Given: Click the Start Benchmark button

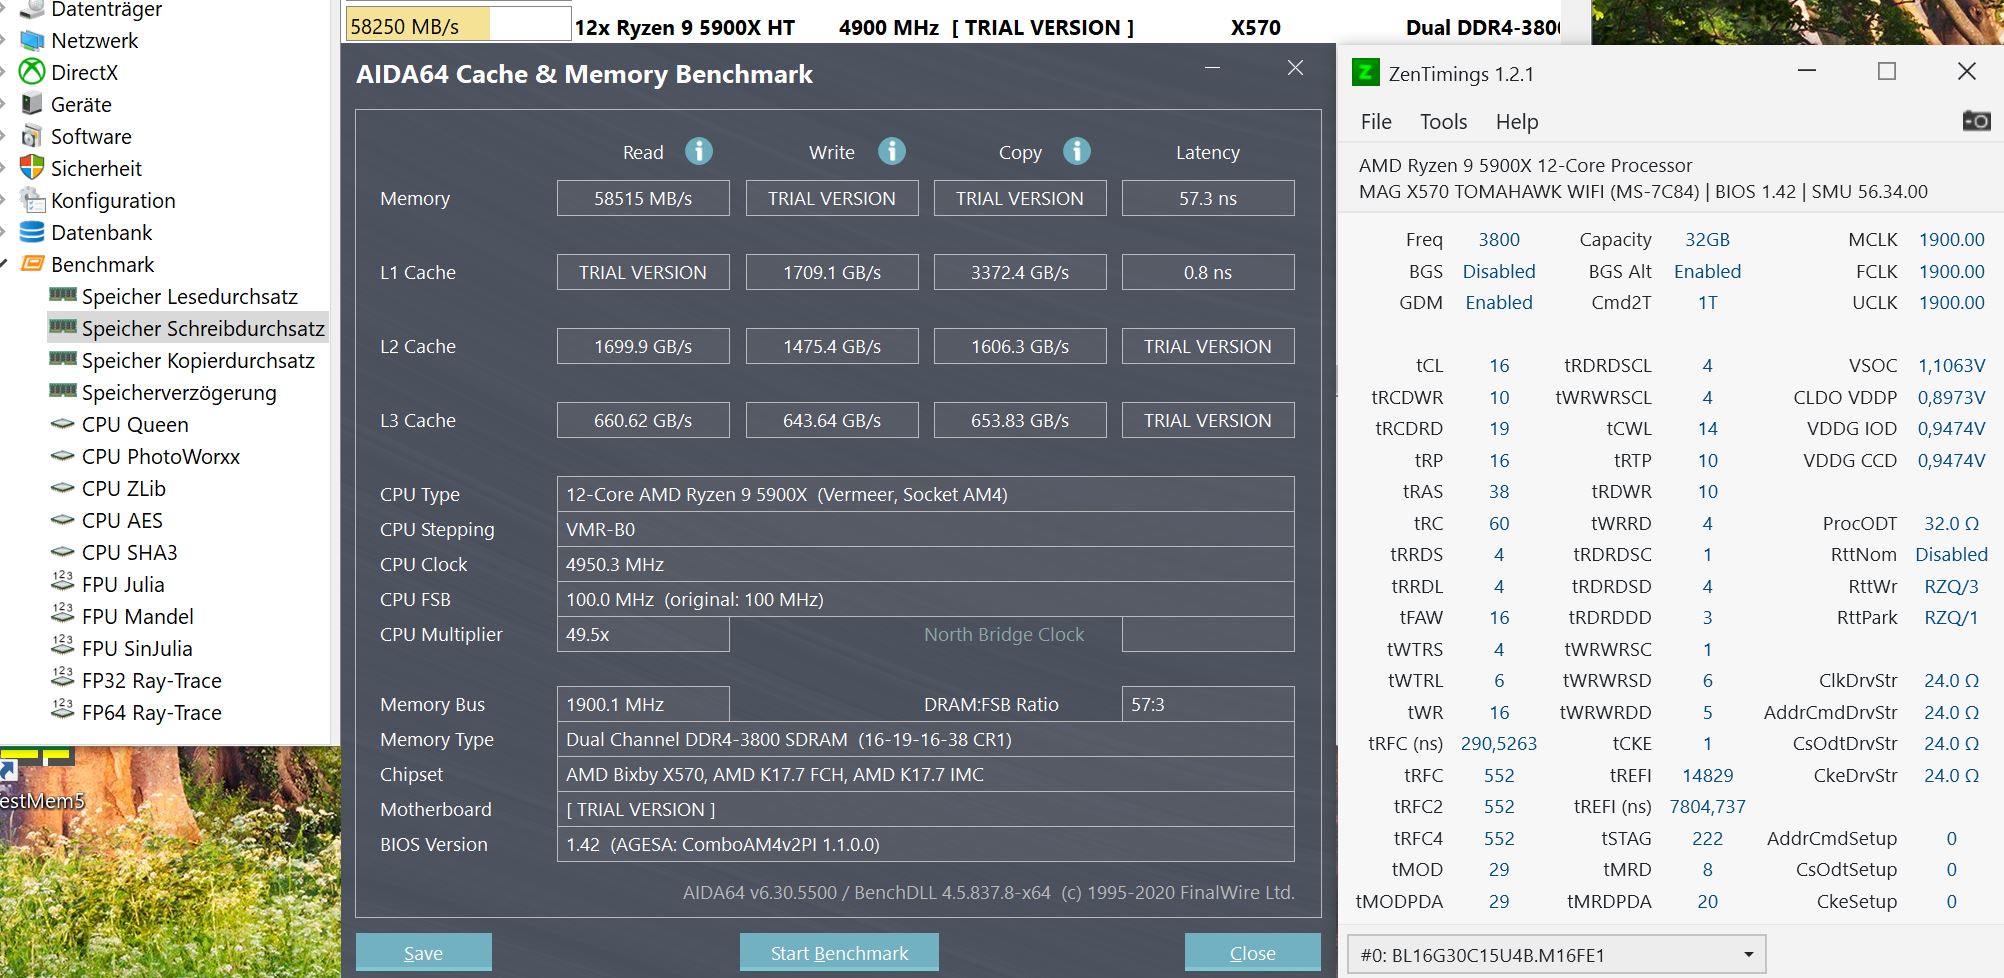Looking at the screenshot, I should [x=839, y=953].
